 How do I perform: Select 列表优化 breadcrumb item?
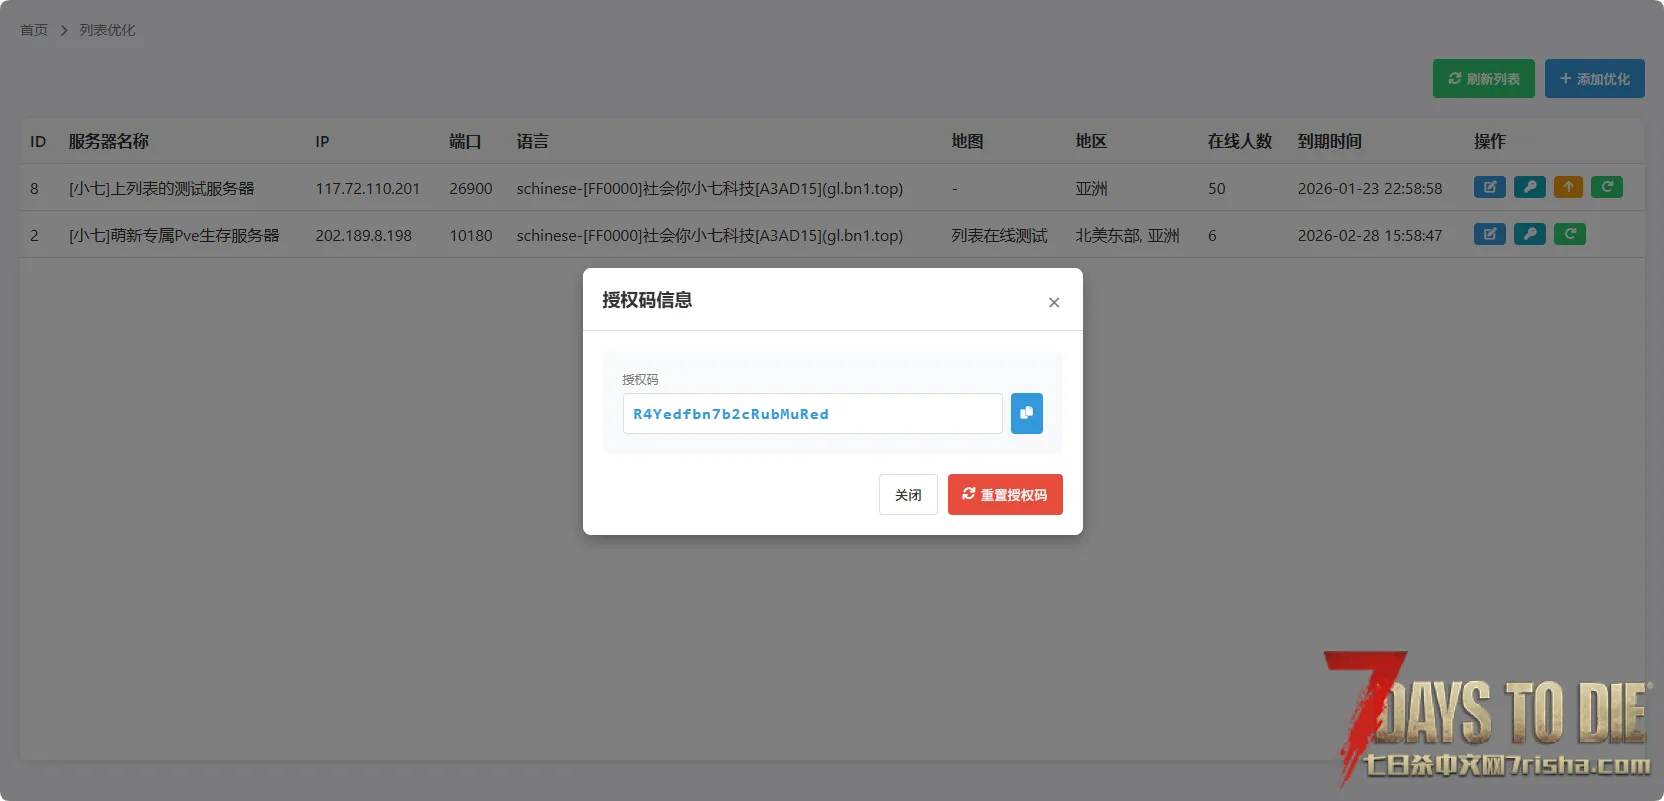pyautogui.click(x=107, y=30)
